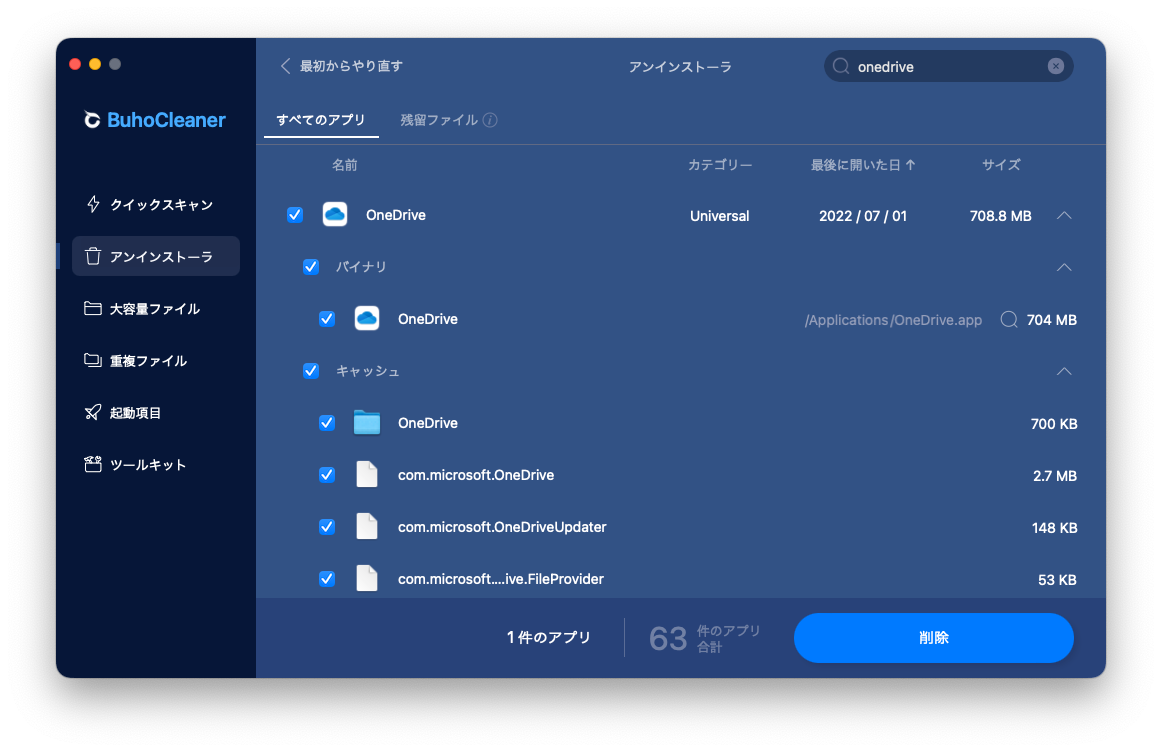The width and height of the screenshot is (1162, 752).
Task: Collapse the キャッシュ section
Action: [x=1064, y=371]
